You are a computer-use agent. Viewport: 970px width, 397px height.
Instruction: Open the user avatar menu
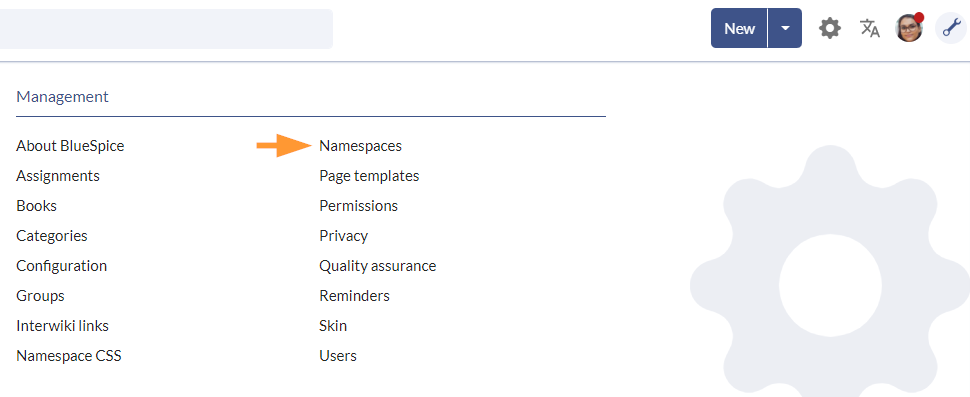909,28
